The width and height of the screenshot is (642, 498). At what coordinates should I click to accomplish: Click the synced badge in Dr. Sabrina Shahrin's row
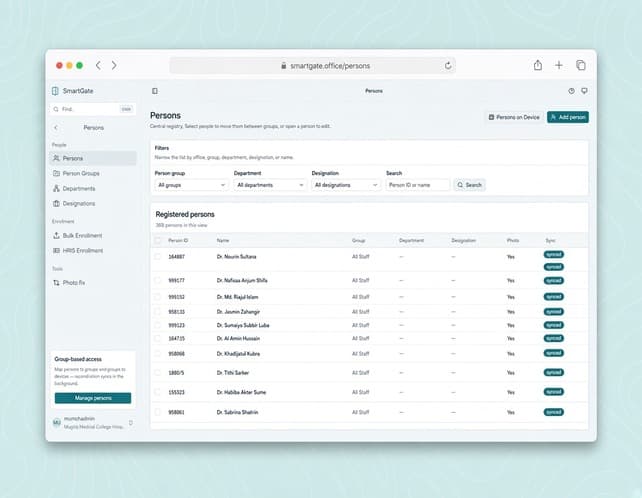(x=554, y=412)
